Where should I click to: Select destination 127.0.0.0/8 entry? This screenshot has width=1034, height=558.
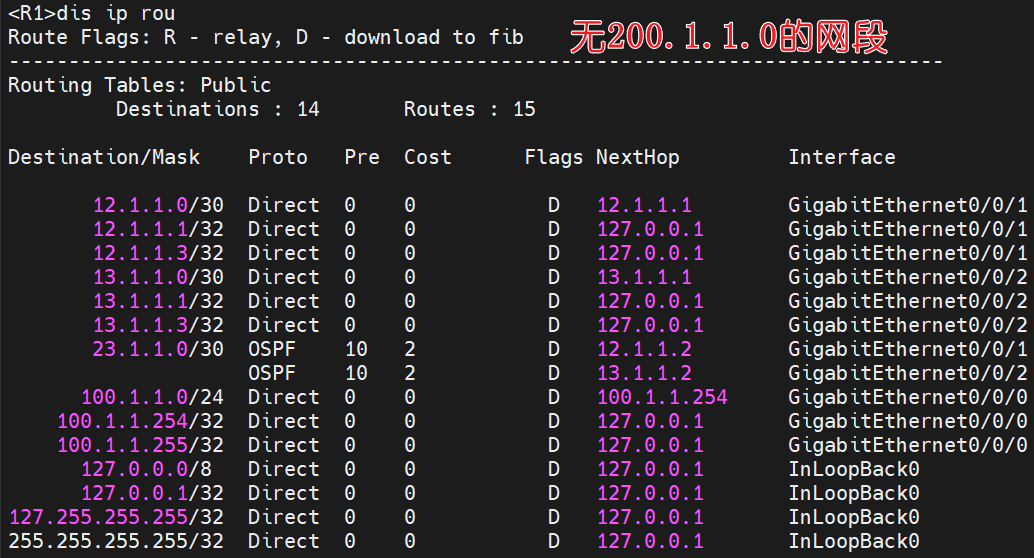pos(151,469)
